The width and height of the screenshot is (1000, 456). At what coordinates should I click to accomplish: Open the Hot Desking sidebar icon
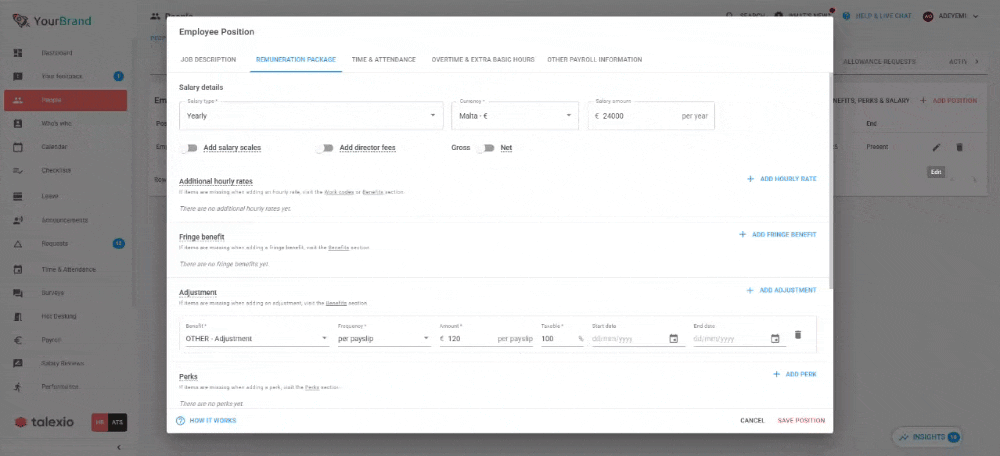coord(18,316)
